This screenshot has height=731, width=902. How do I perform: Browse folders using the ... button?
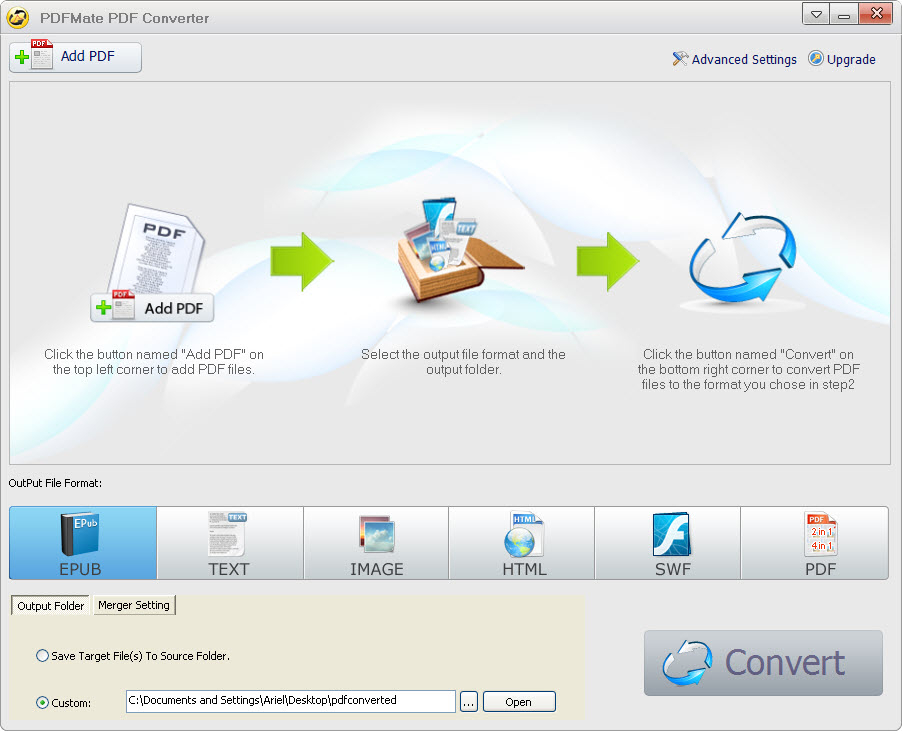(468, 701)
